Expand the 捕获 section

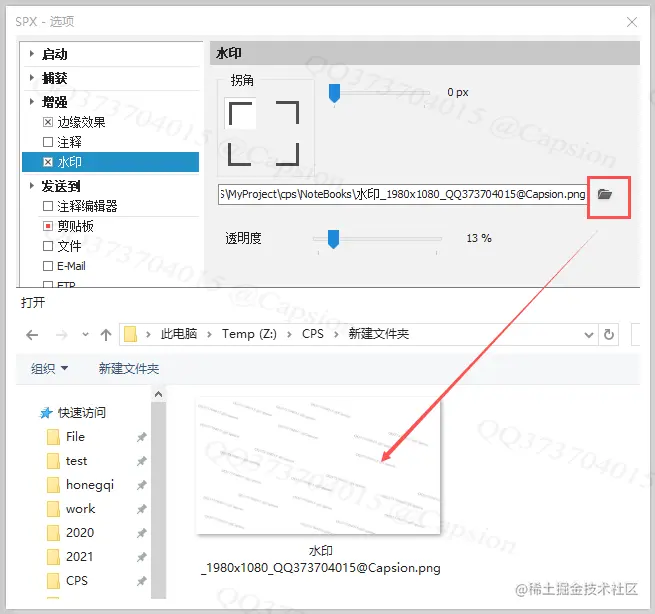(x=32, y=77)
